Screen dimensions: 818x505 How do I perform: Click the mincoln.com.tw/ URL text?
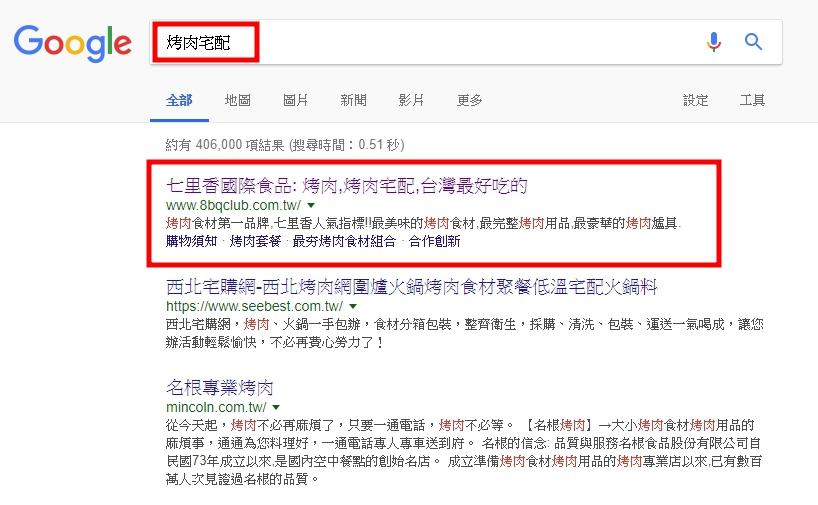[216, 407]
